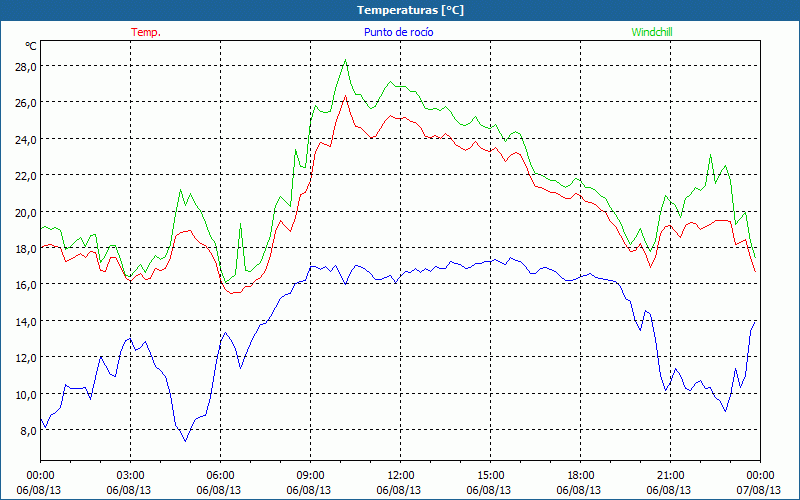Click the 24,0 y-axis value
This screenshot has width=800, height=500.
pyautogui.click(x=24, y=139)
